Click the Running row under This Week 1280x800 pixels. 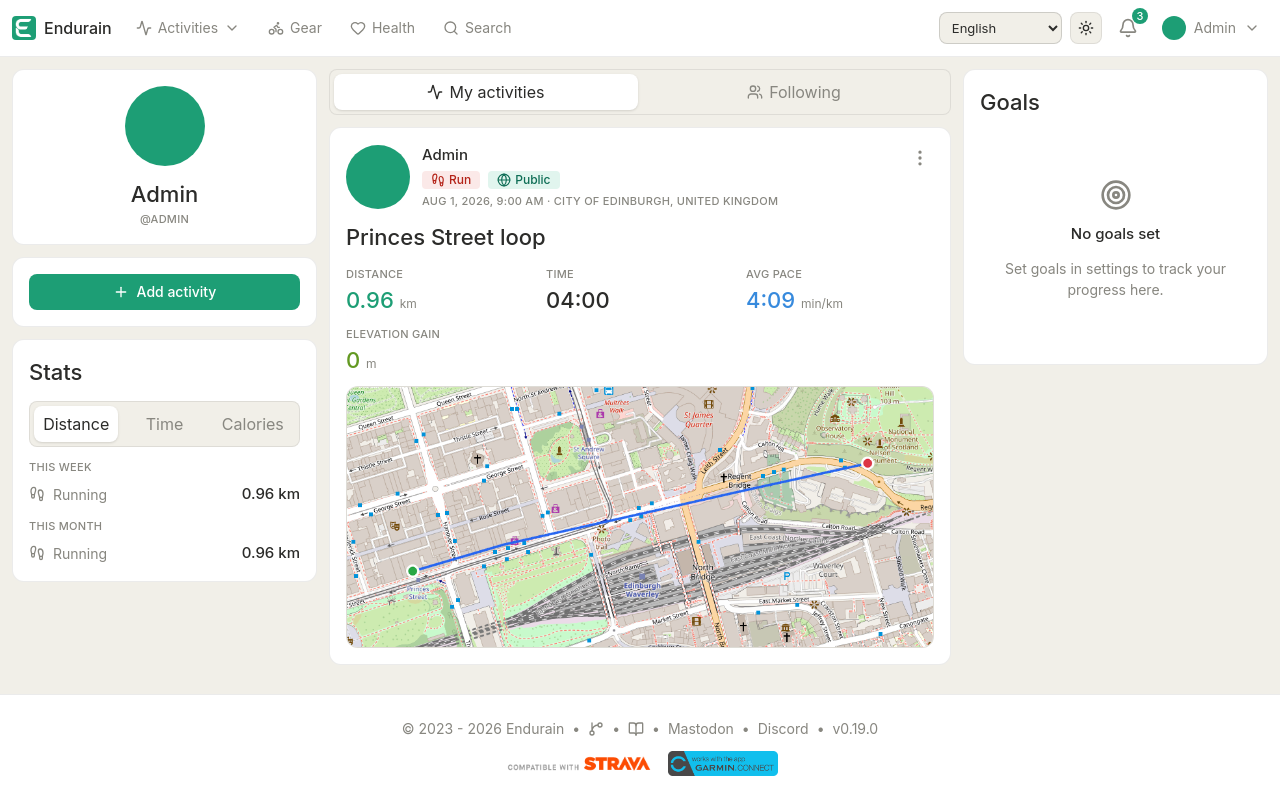point(164,494)
